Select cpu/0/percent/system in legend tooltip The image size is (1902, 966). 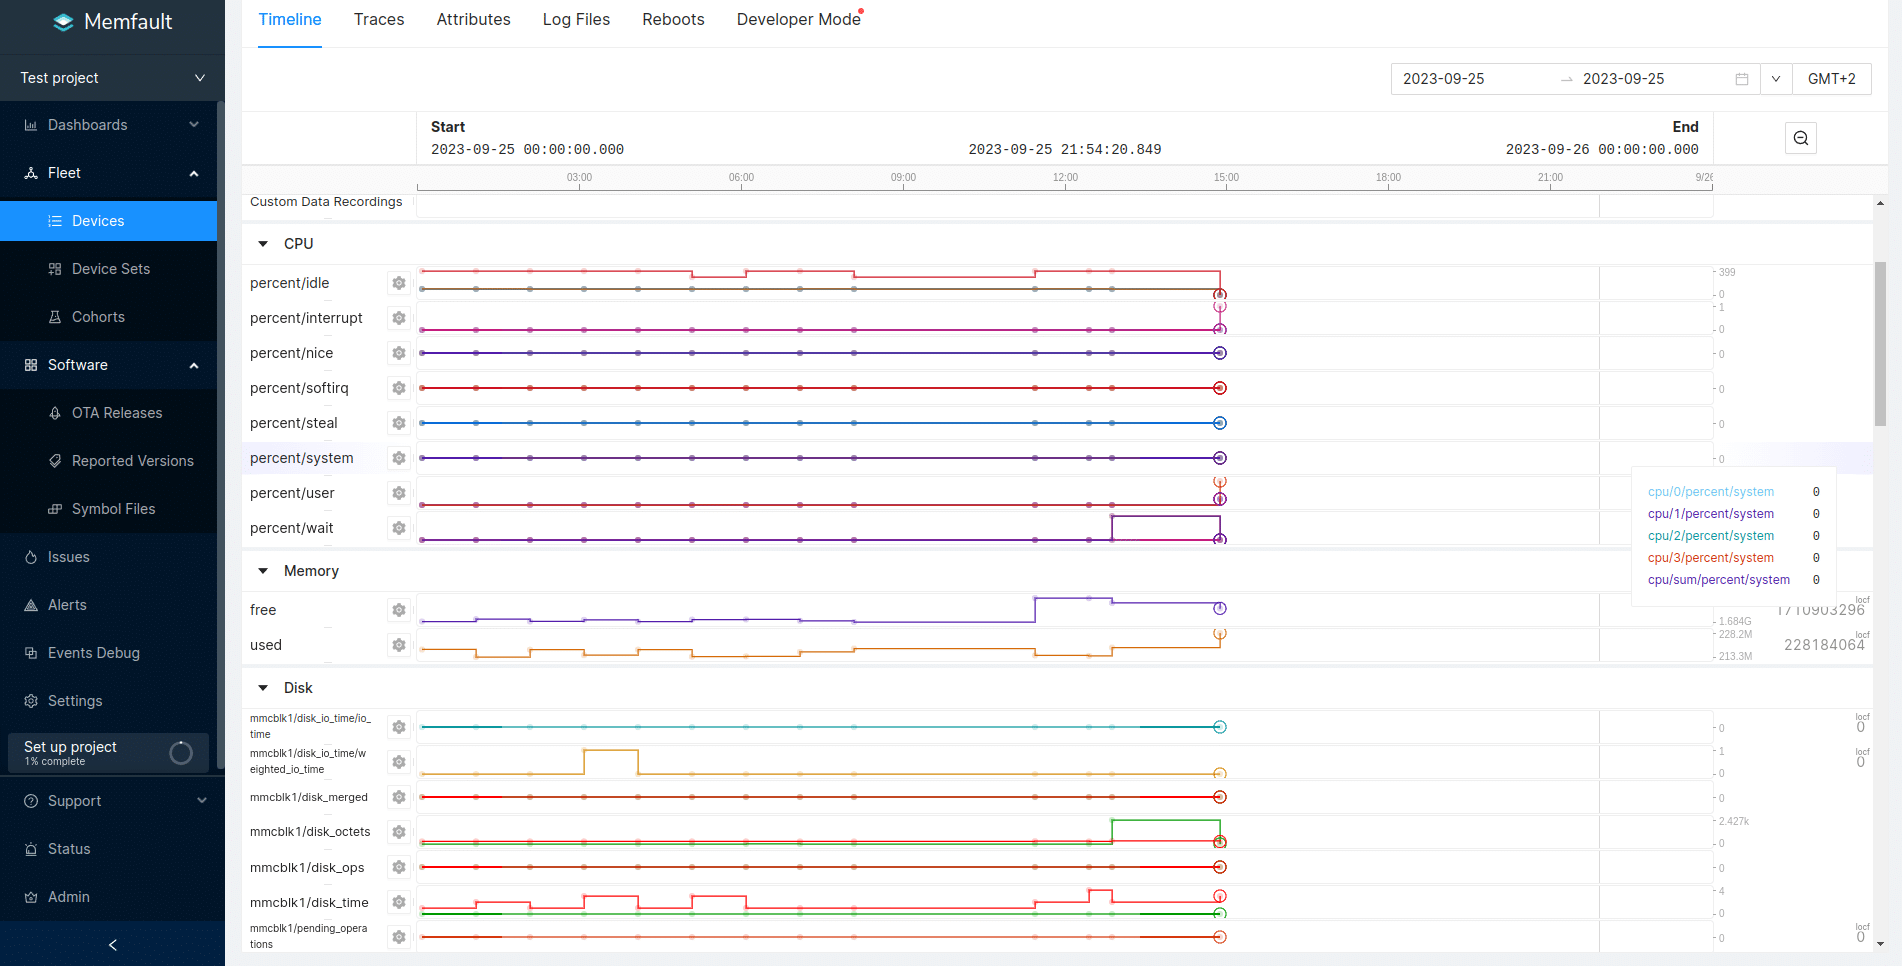pos(1711,492)
